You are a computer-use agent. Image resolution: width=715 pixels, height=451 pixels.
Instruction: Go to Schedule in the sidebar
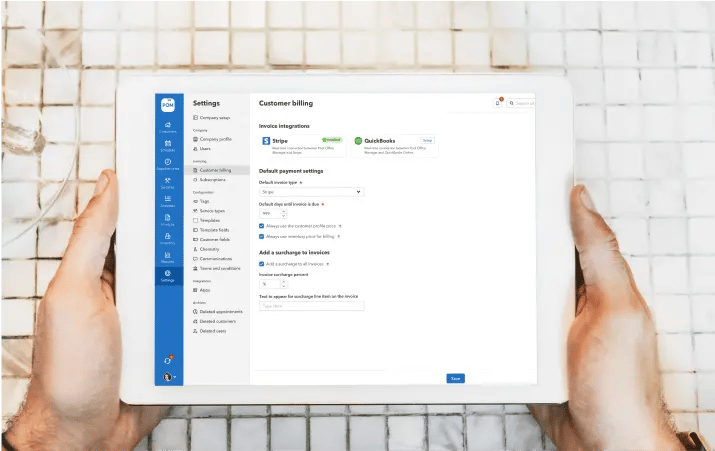click(167, 146)
